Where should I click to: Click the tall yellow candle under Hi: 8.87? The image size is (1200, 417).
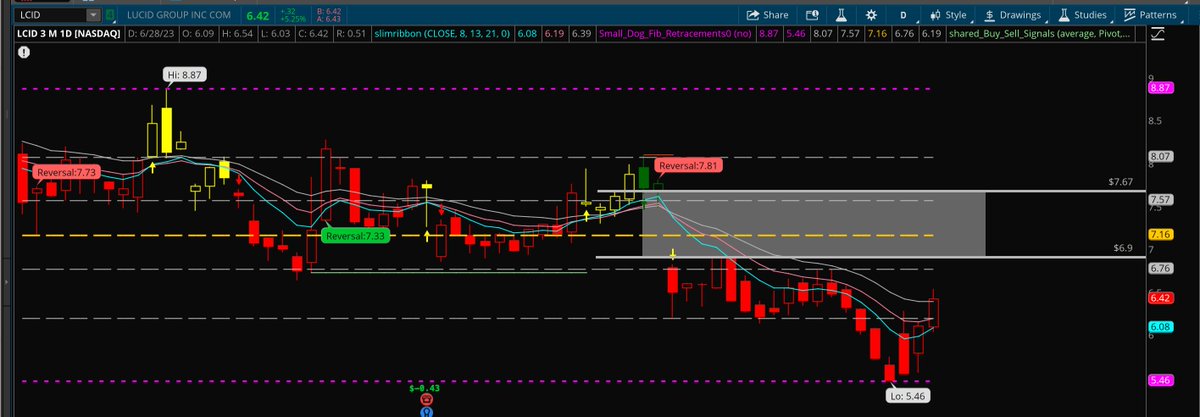point(169,131)
